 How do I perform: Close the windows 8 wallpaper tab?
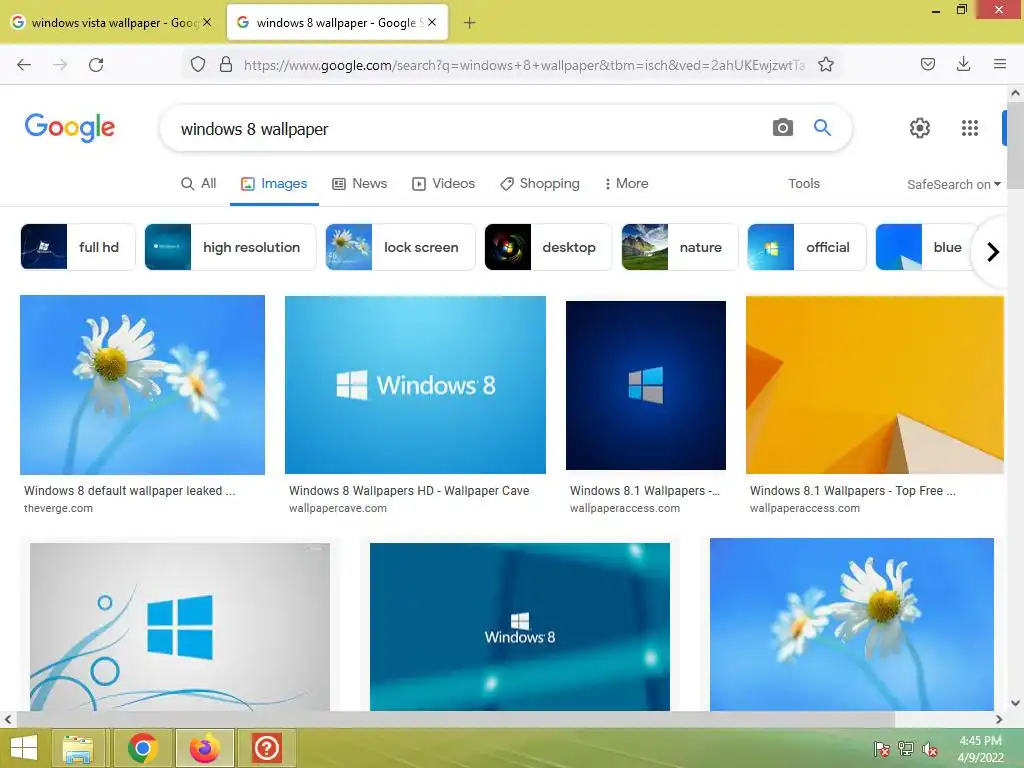[432, 22]
